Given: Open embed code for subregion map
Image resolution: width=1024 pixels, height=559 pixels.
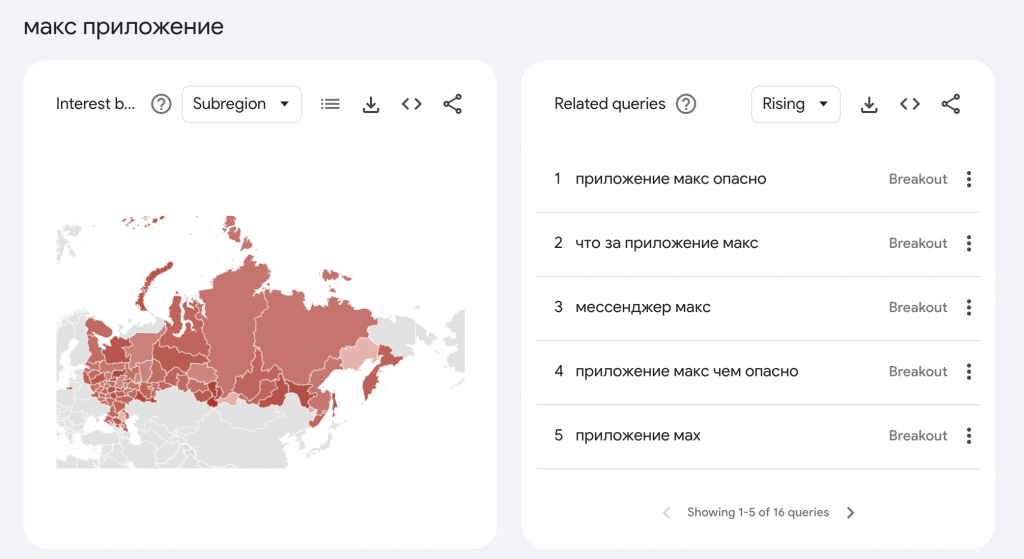Looking at the screenshot, I should pyautogui.click(x=411, y=104).
